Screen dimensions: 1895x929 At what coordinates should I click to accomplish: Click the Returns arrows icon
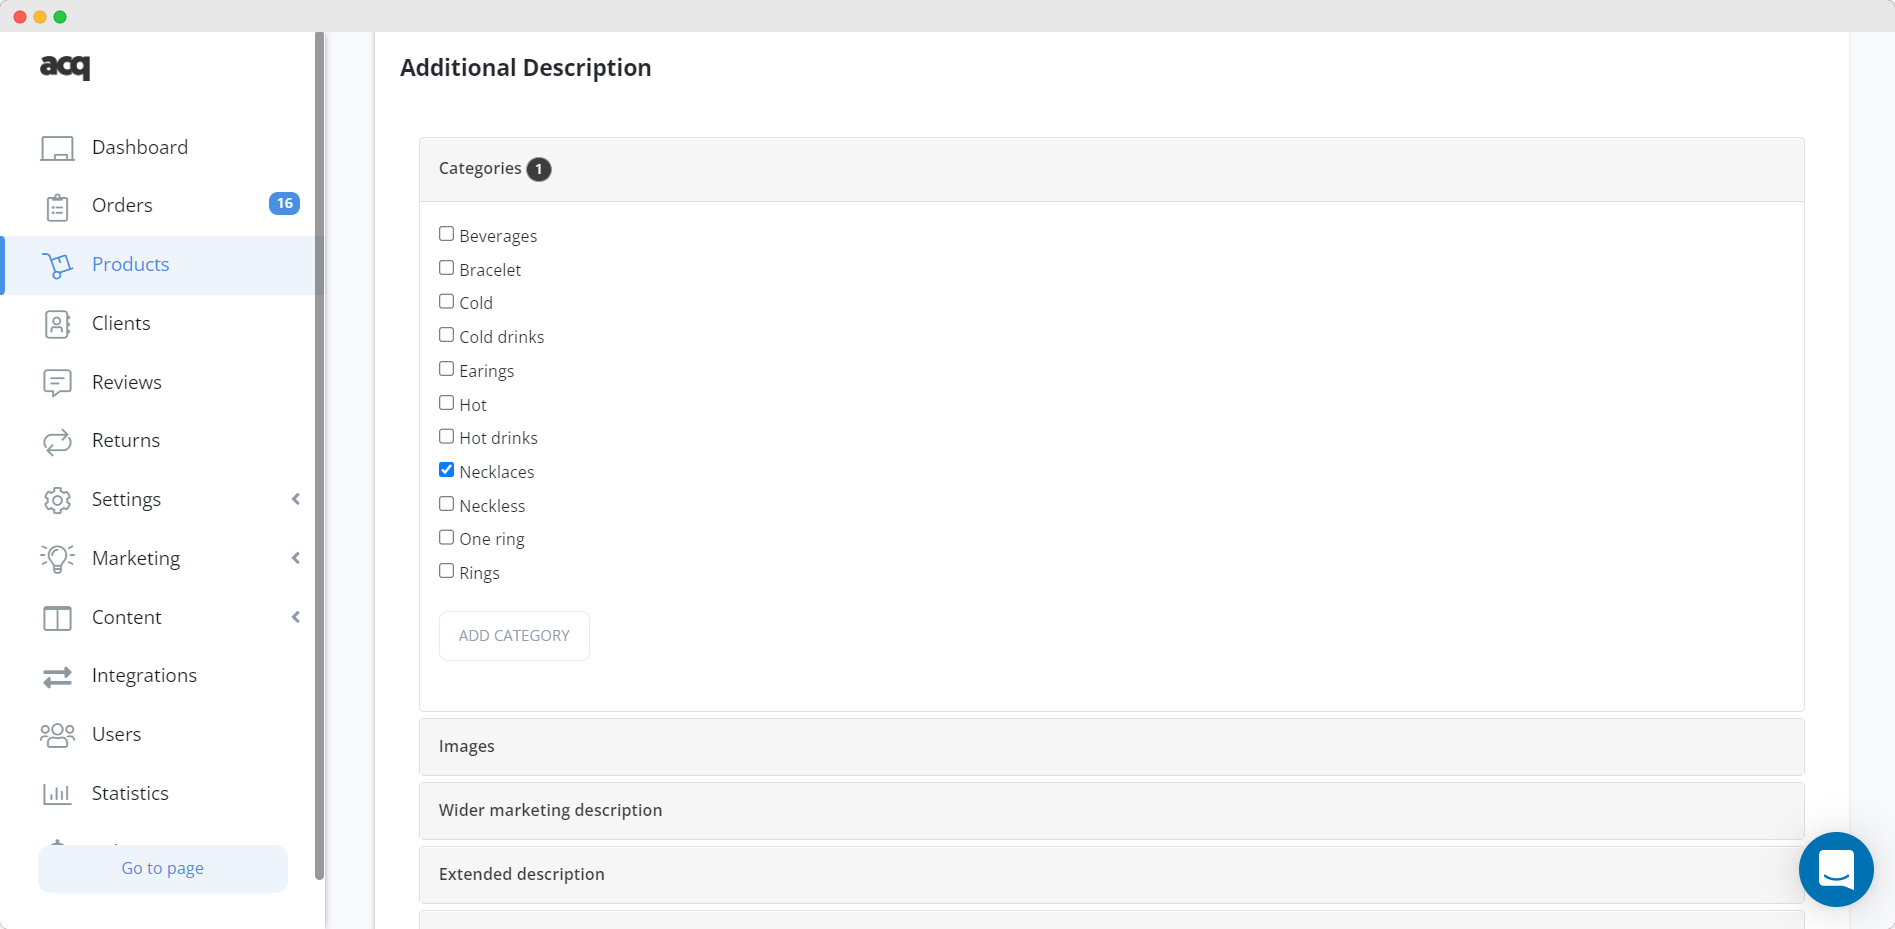[x=57, y=441]
